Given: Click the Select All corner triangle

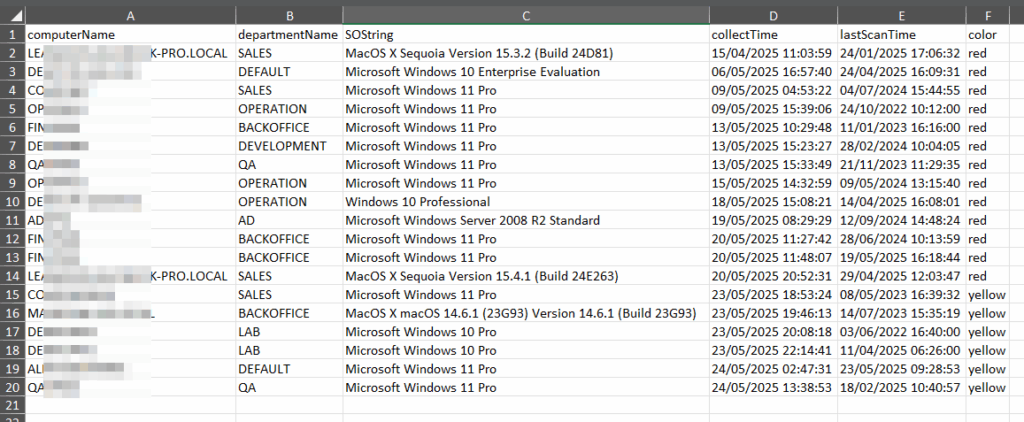Looking at the screenshot, I should pyautogui.click(x=12, y=14).
